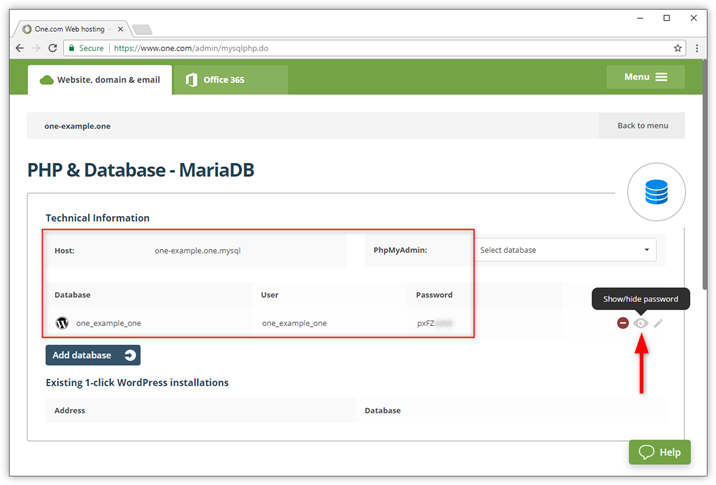This screenshot has height=485, width=716.
Task: Click the Address column header
Action: (69, 411)
